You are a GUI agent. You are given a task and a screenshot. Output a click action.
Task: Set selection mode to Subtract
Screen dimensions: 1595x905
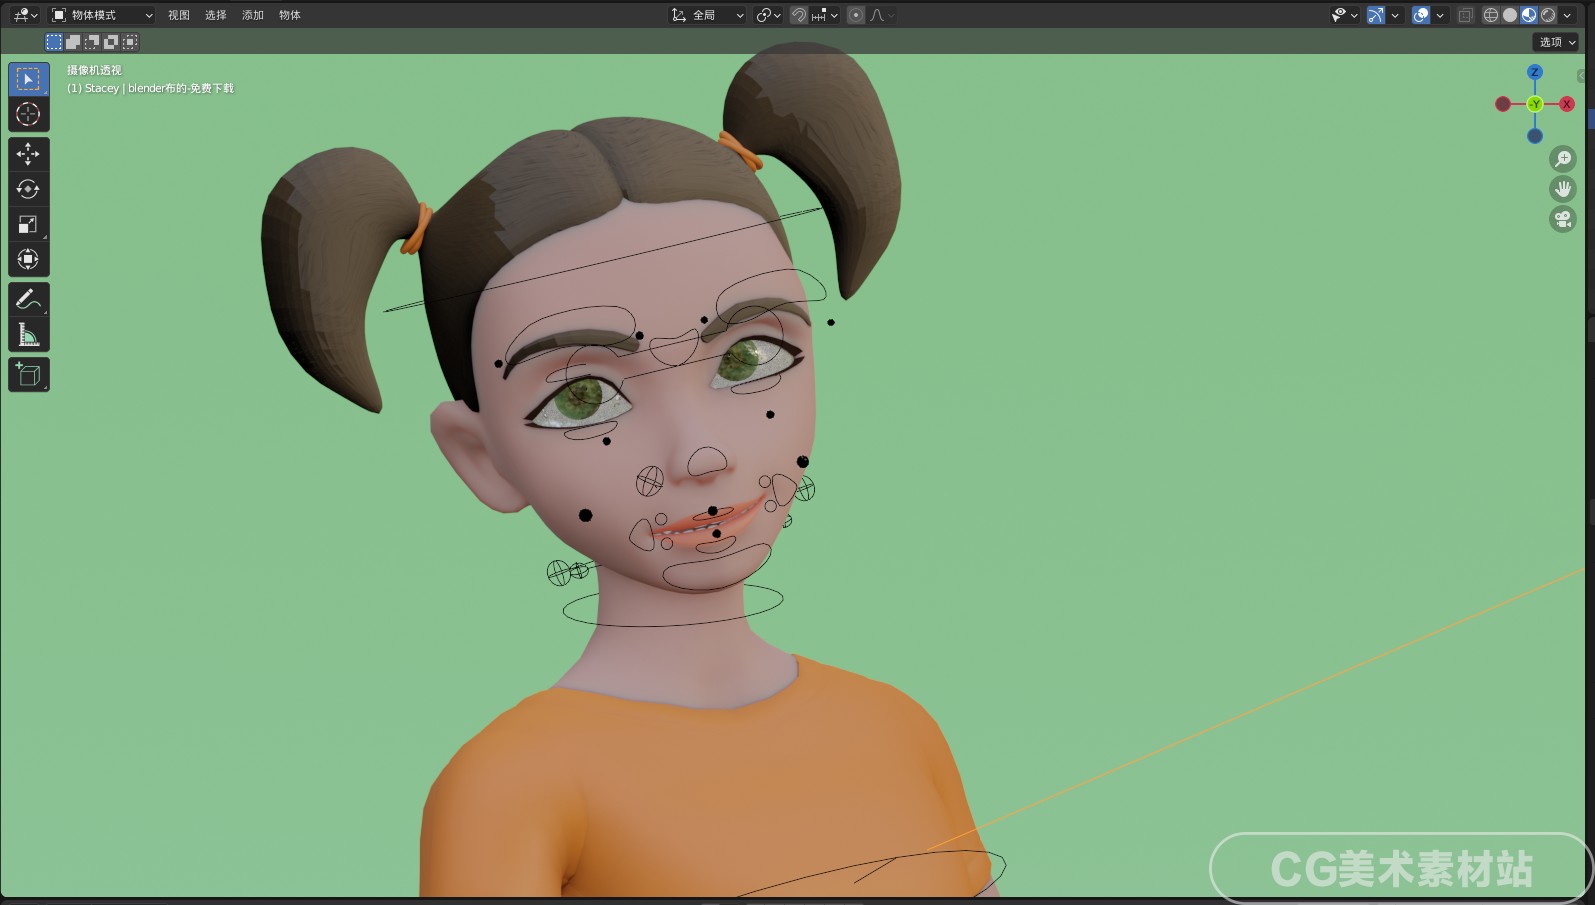pyautogui.click(x=92, y=42)
